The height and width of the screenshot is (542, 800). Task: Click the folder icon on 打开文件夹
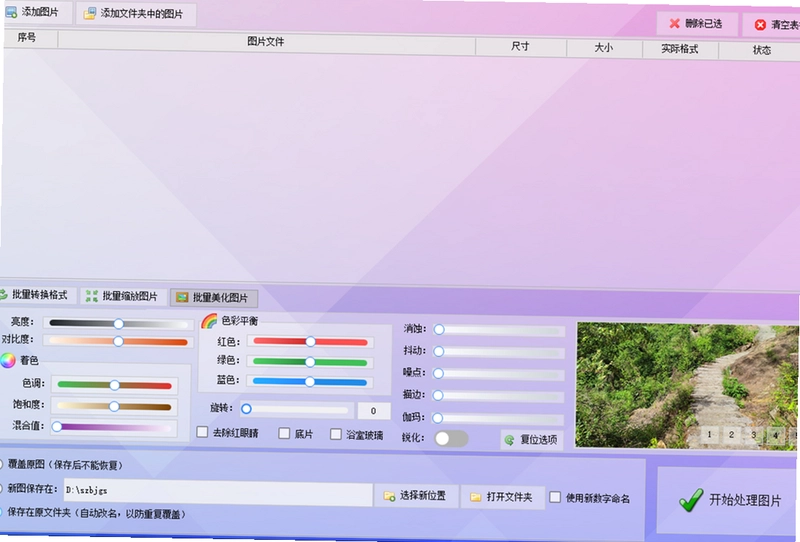pos(476,497)
